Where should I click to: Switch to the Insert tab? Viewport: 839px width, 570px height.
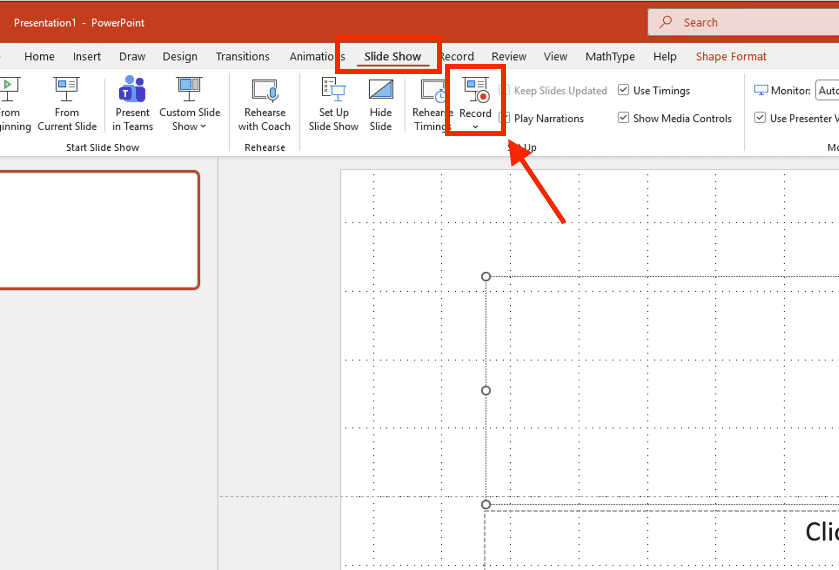[87, 56]
